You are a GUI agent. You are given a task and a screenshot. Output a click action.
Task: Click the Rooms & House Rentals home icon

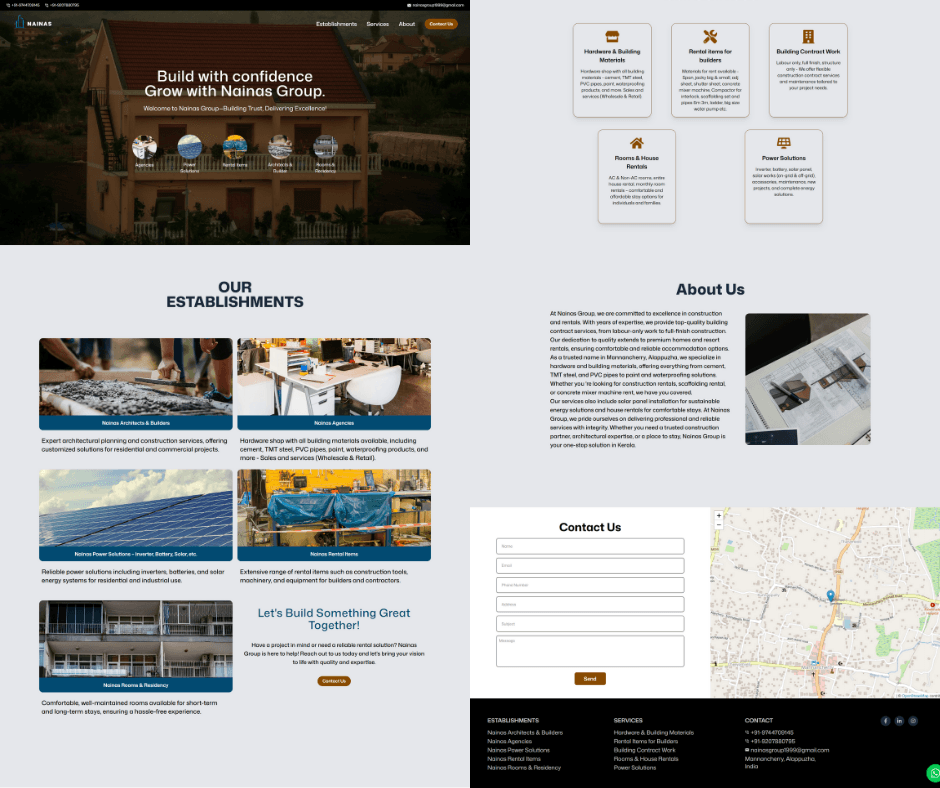pyautogui.click(x=636, y=144)
